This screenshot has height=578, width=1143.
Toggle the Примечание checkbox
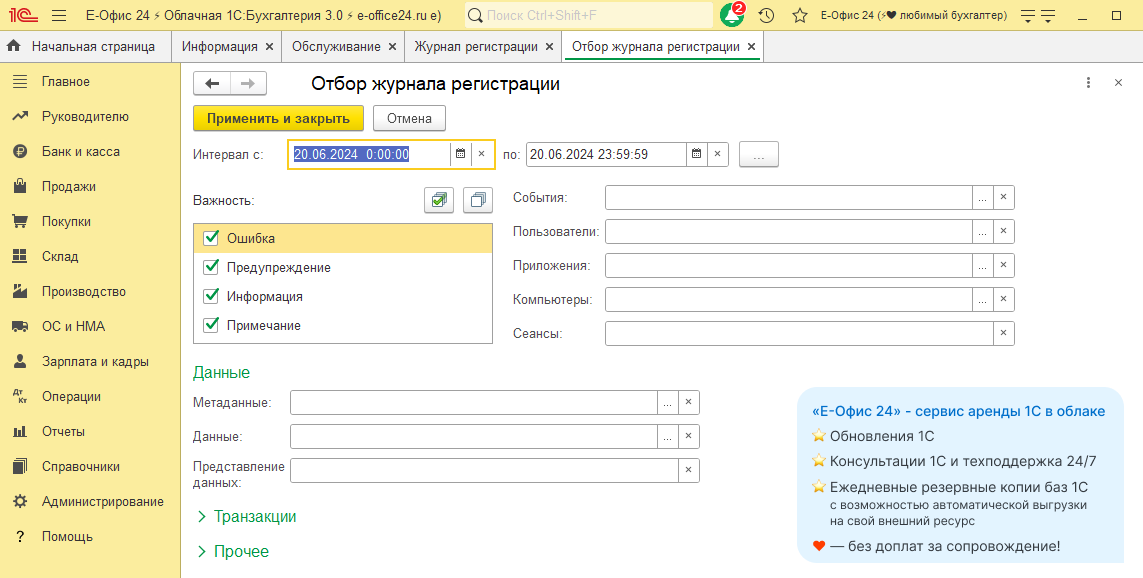[x=211, y=325]
